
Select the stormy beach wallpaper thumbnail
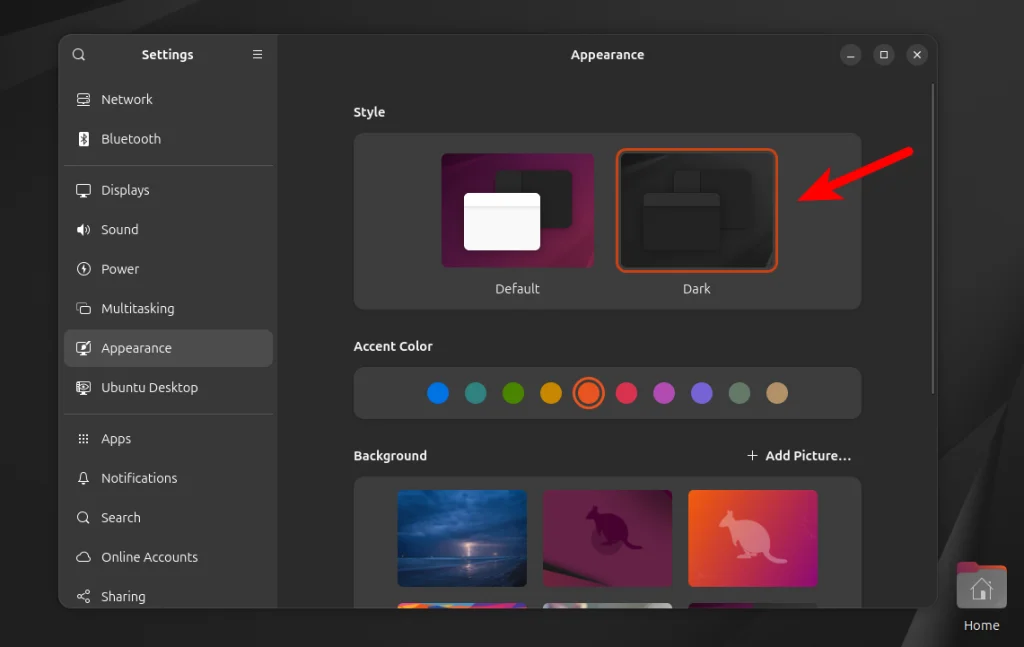[x=461, y=538]
